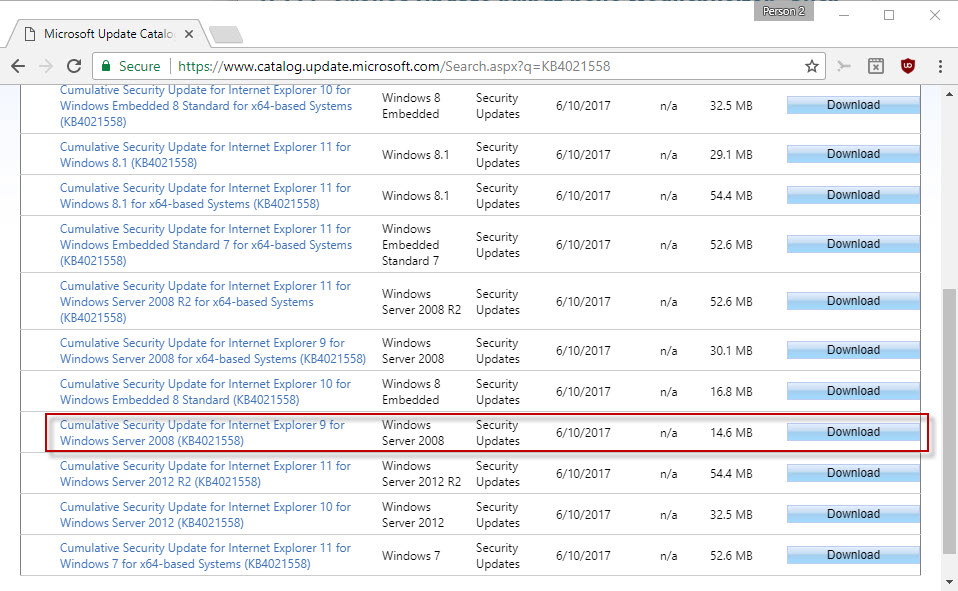This screenshot has width=958, height=591.
Task: Open IE 11 for Windows Server 2012 R2 link
Action: click(205, 474)
